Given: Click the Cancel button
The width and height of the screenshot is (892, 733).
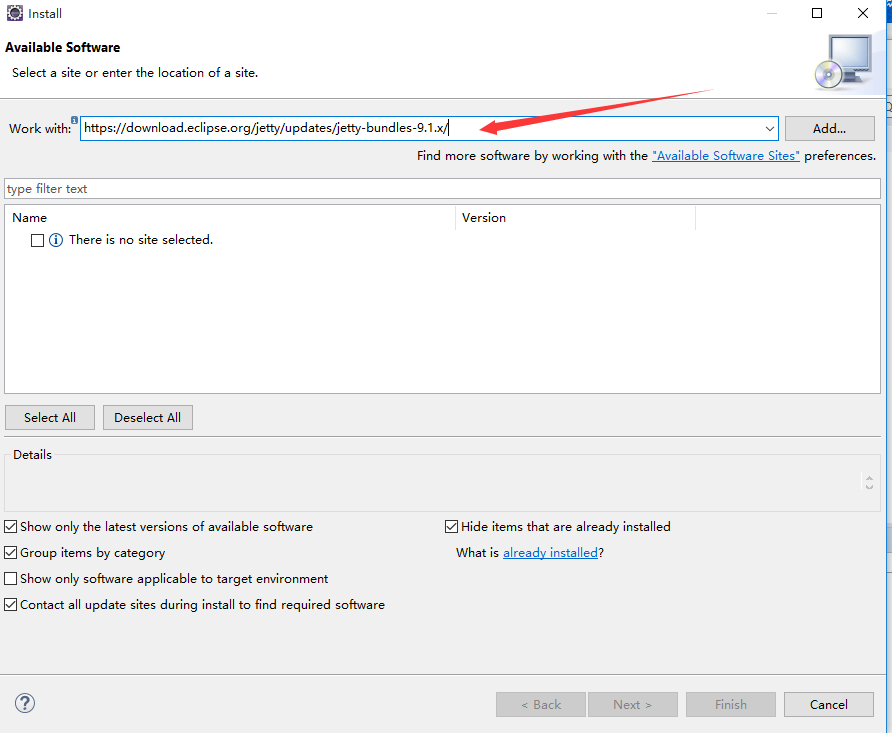Looking at the screenshot, I should pos(828,705).
